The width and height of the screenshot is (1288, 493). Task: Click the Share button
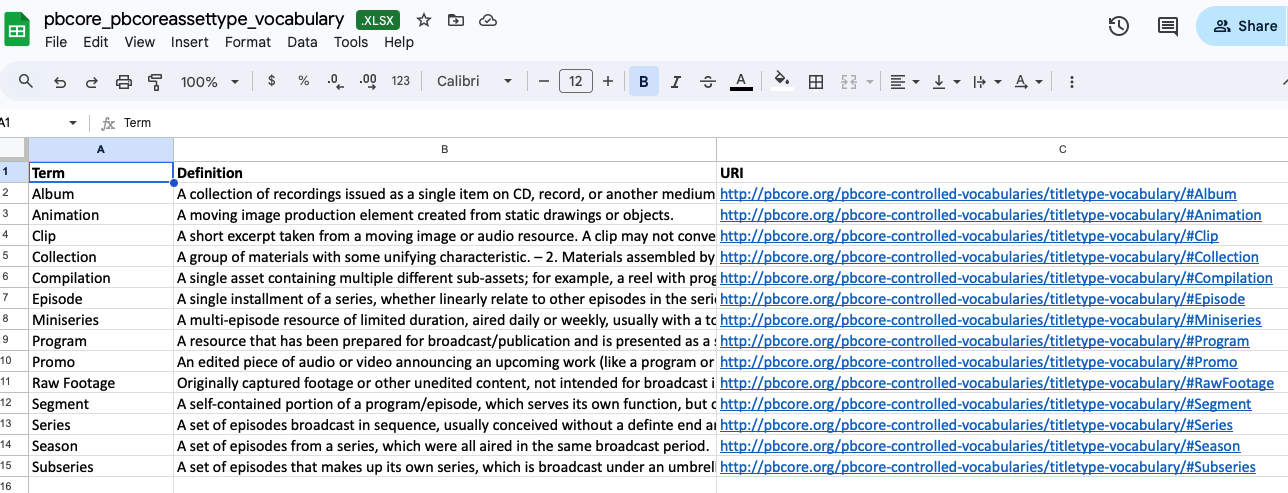pos(1245,27)
